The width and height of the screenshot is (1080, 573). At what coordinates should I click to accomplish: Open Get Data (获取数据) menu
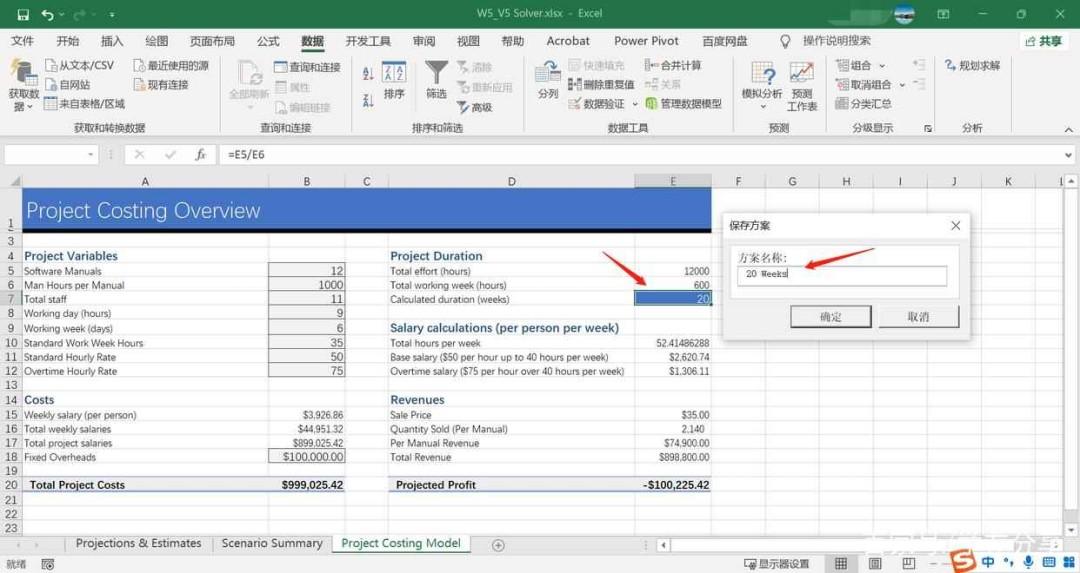pyautogui.click(x=23, y=86)
